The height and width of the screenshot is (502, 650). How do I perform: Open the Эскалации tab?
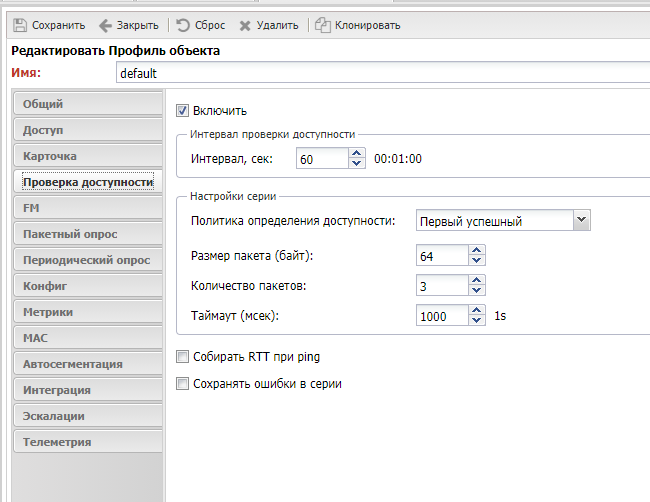[88, 416]
